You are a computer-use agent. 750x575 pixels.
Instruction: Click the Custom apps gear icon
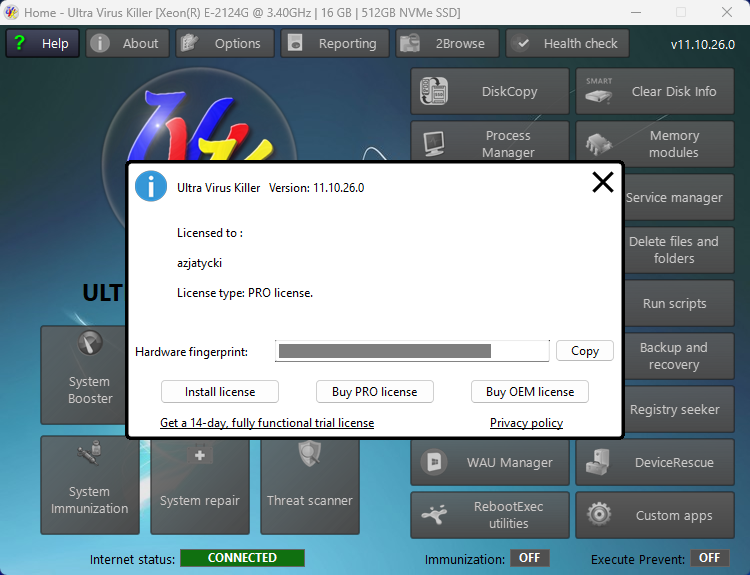[599, 515]
